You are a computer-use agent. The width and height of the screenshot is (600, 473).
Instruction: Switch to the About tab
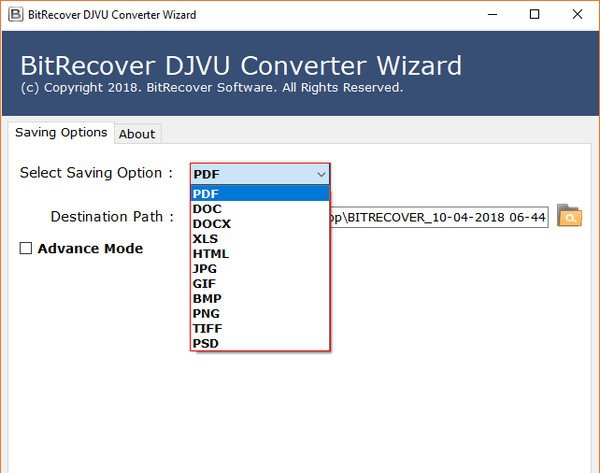(137, 134)
